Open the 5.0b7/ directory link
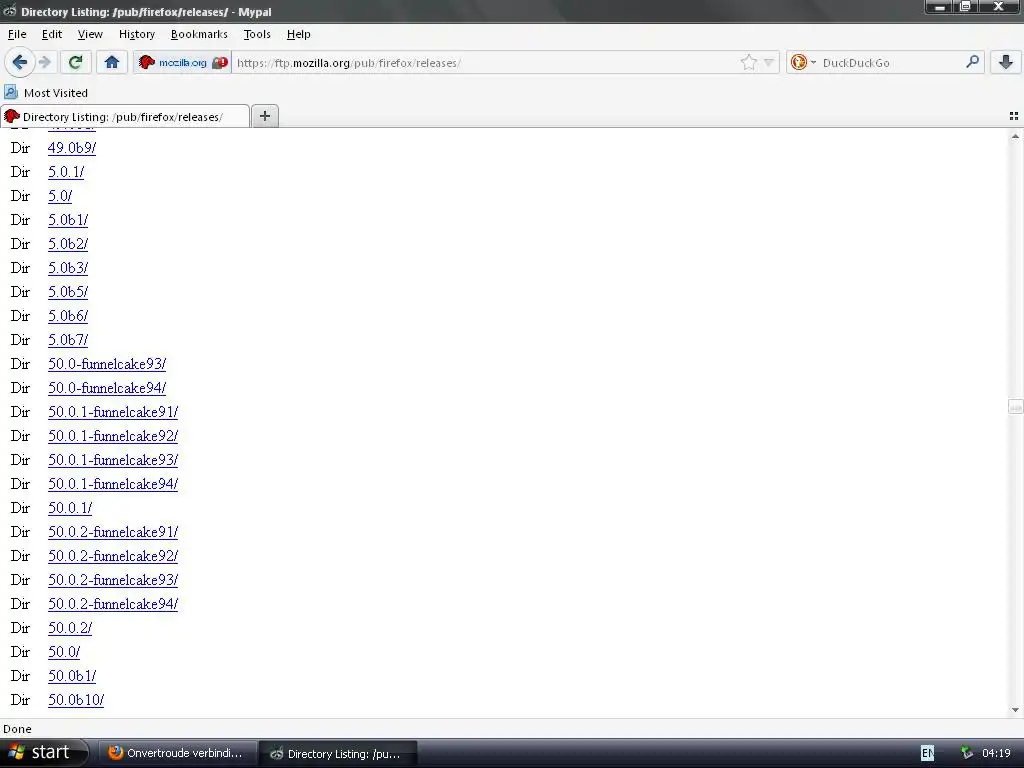Image resolution: width=1024 pixels, height=768 pixels. pyautogui.click(x=68, y=340)
